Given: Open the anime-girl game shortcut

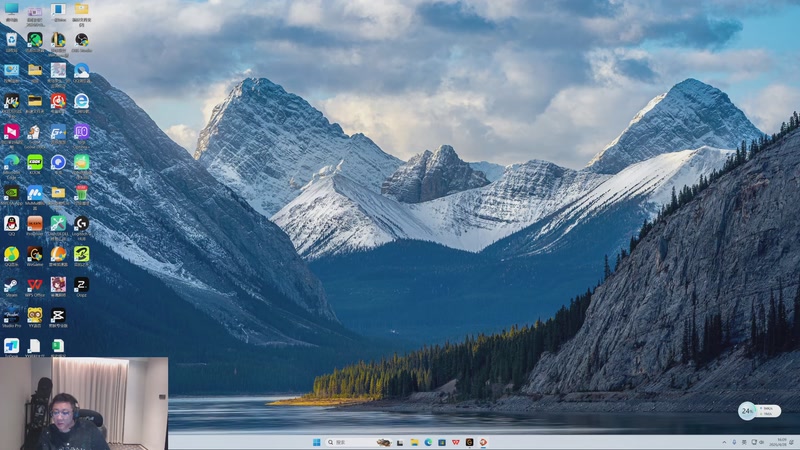Looking at the screenshot, I should [x=58, y=285].
